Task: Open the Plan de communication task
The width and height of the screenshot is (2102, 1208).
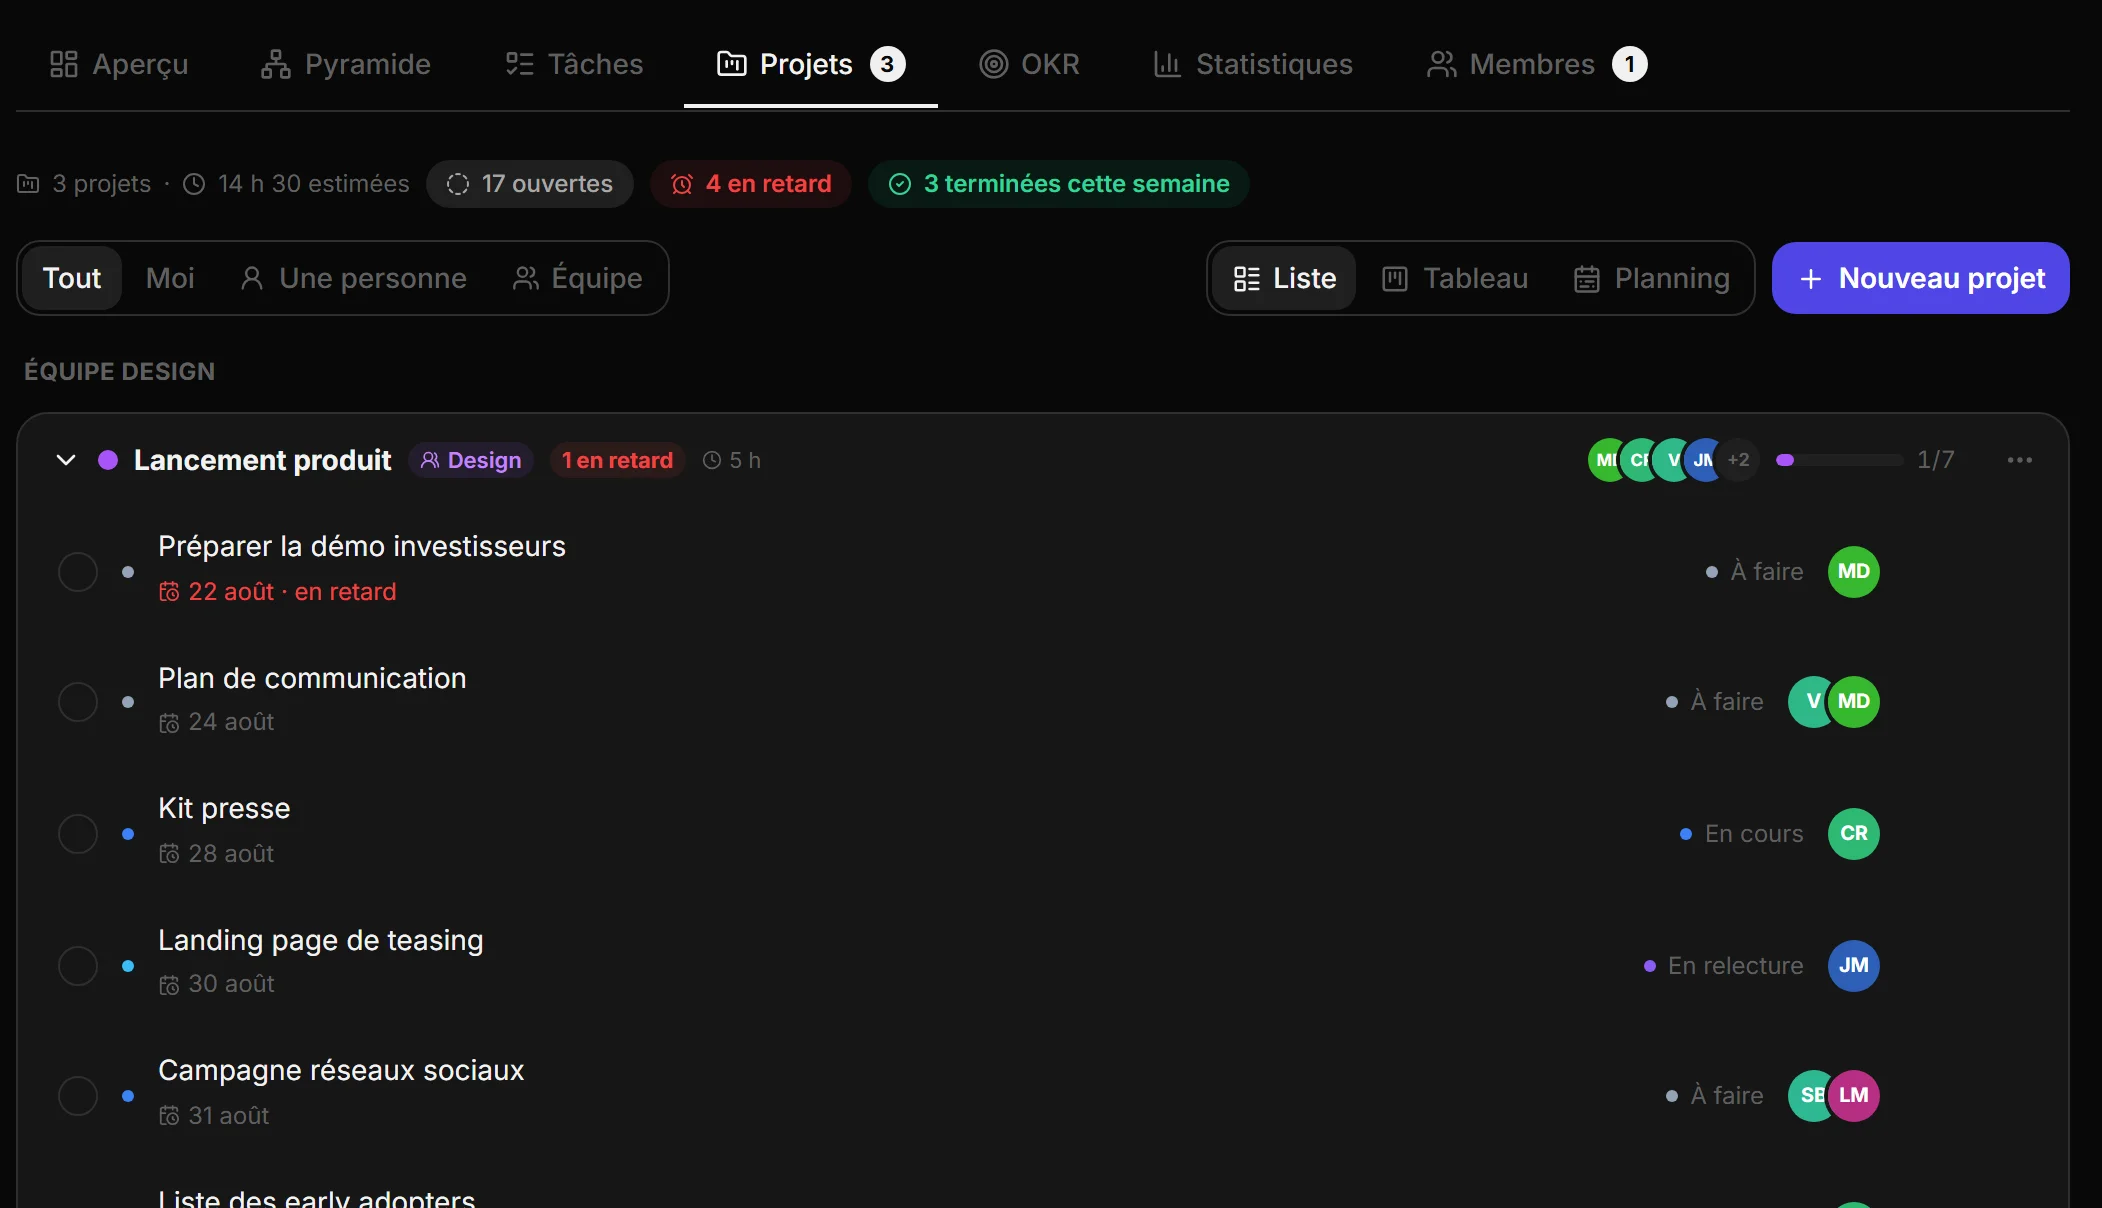Action: 312,678
